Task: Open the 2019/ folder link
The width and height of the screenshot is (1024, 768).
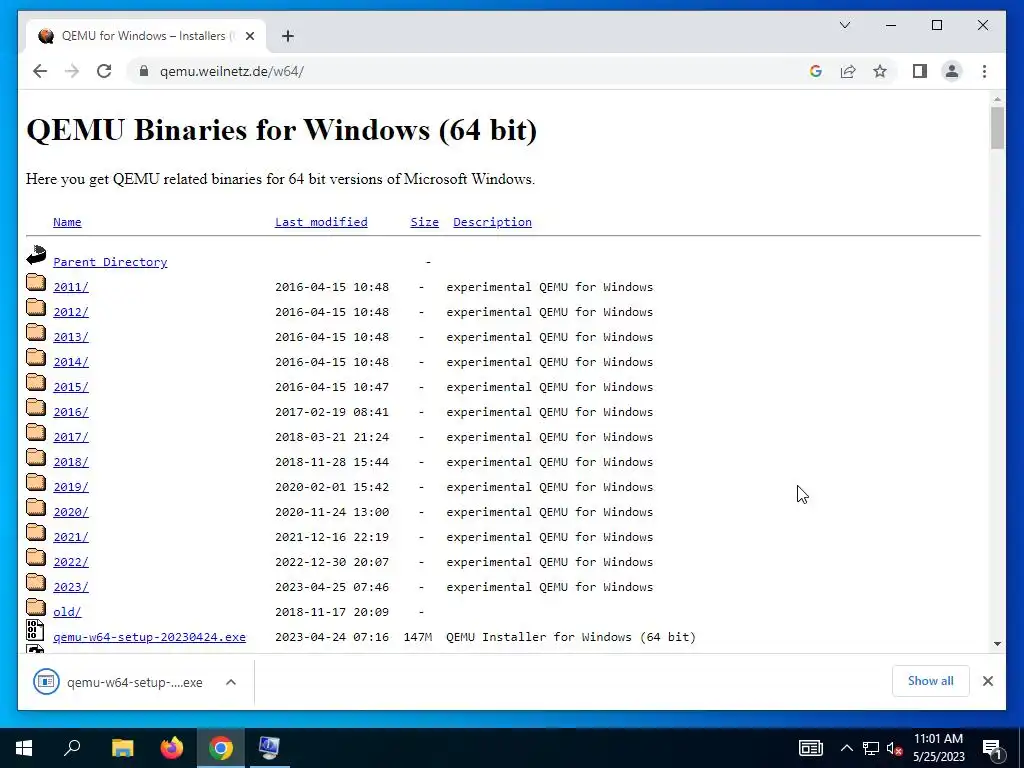Action: pos(71,487)
